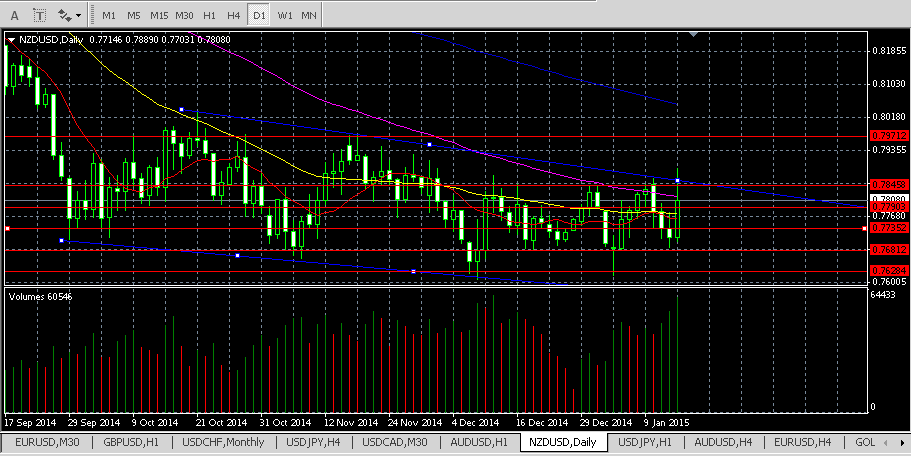The width and height of the screenshot is (911, 456).
Task: Select the Text Label tool (T icon)
Action: [x=39, y=15]
